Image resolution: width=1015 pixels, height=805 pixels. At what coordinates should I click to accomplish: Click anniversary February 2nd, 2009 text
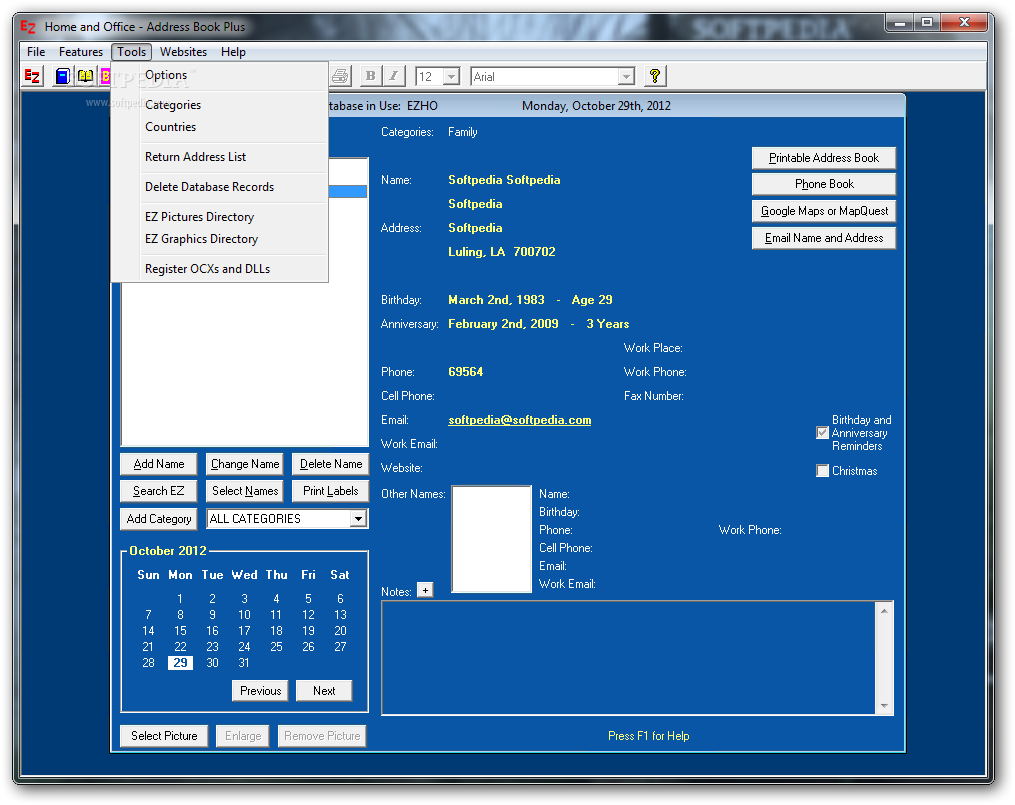click(x=503, y=324)
